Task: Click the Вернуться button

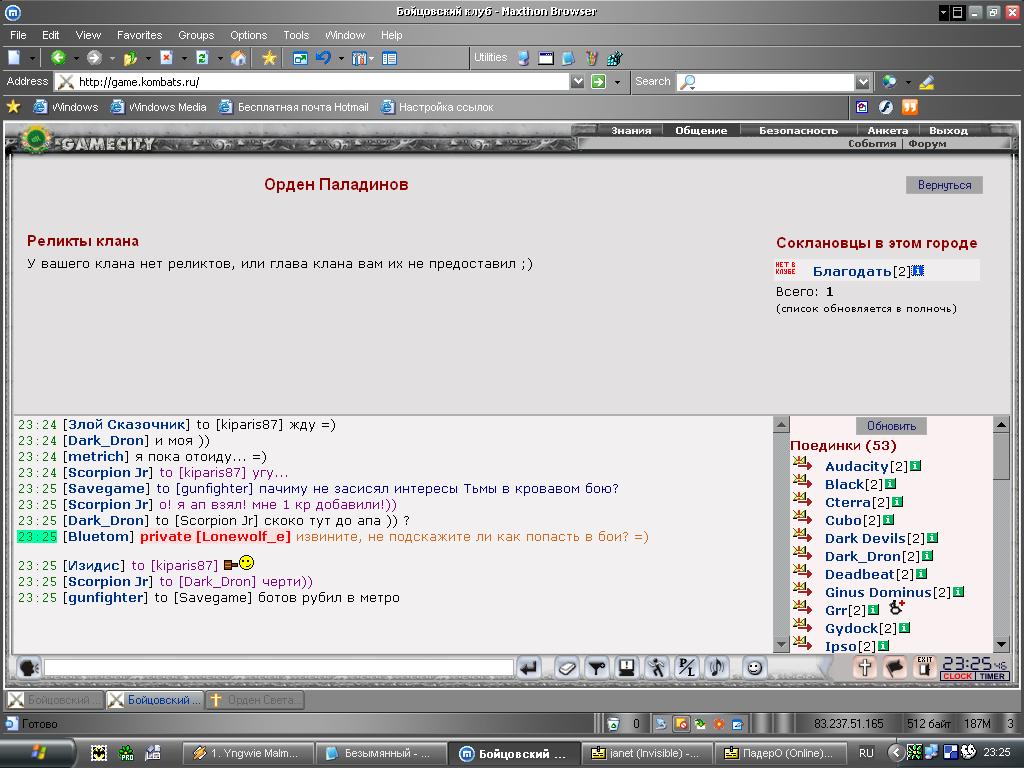Action: point(944,185)
